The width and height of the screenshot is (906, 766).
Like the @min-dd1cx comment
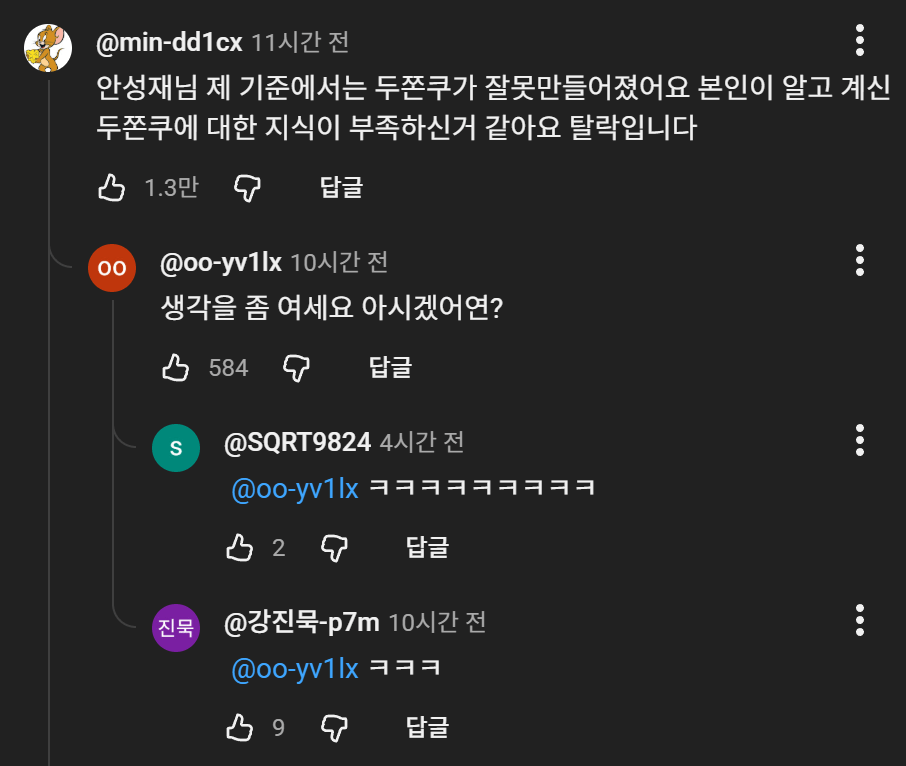click(111, 187)
